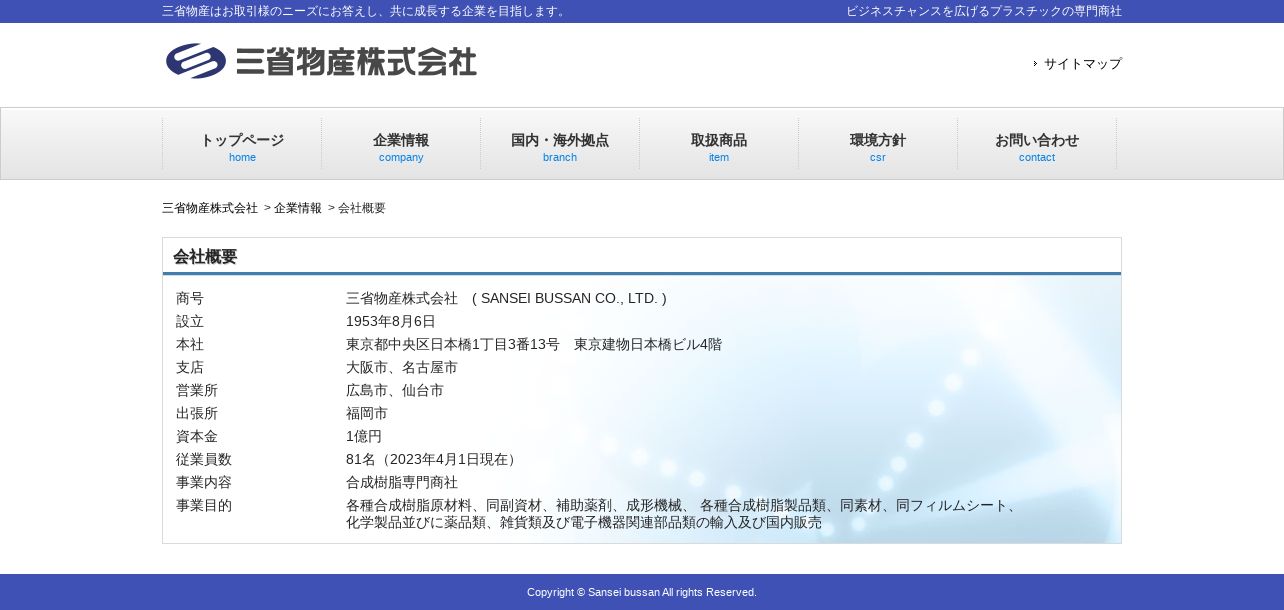
Task: Click the 事業目的 row label
Action: point(204,505)
